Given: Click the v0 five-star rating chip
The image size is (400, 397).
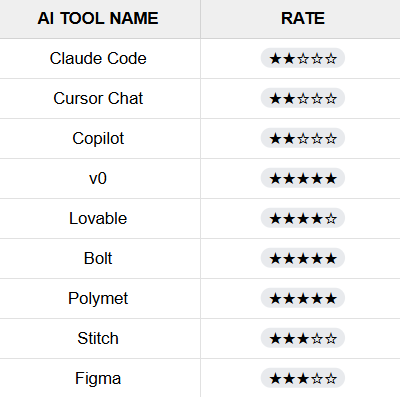Looking at the screenshot, I should [x=303, y=178].
